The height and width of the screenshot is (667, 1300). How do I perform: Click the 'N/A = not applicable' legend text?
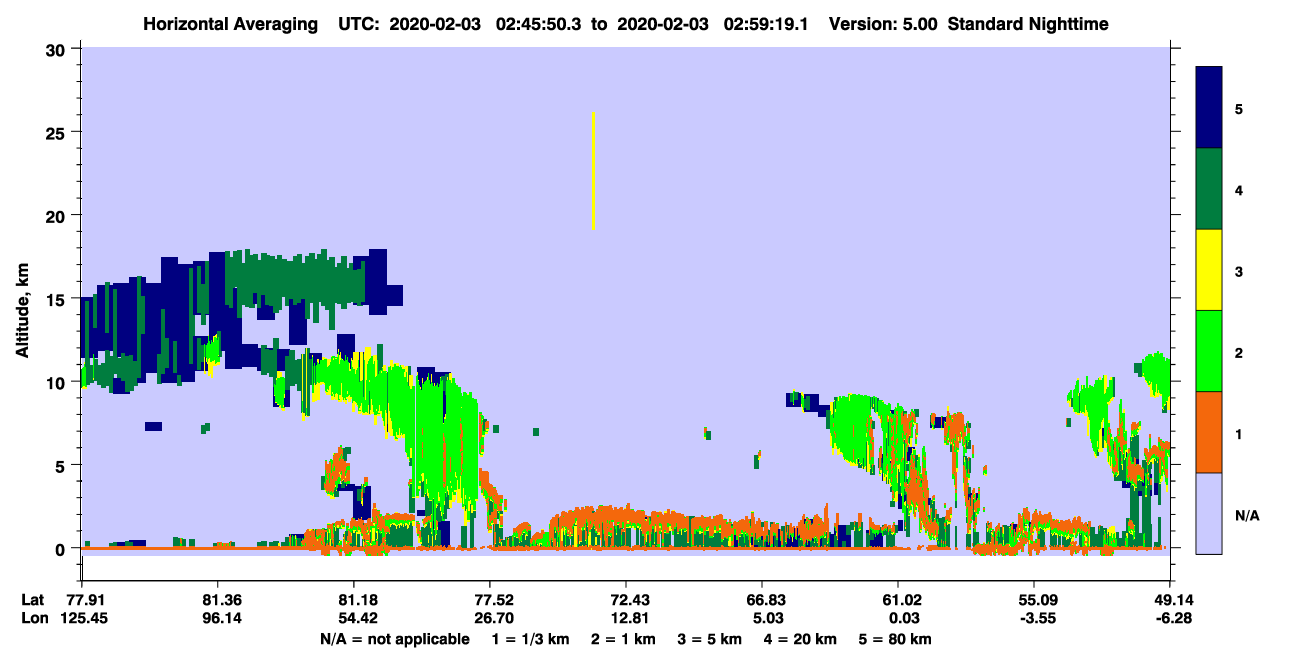coord(394,639)
